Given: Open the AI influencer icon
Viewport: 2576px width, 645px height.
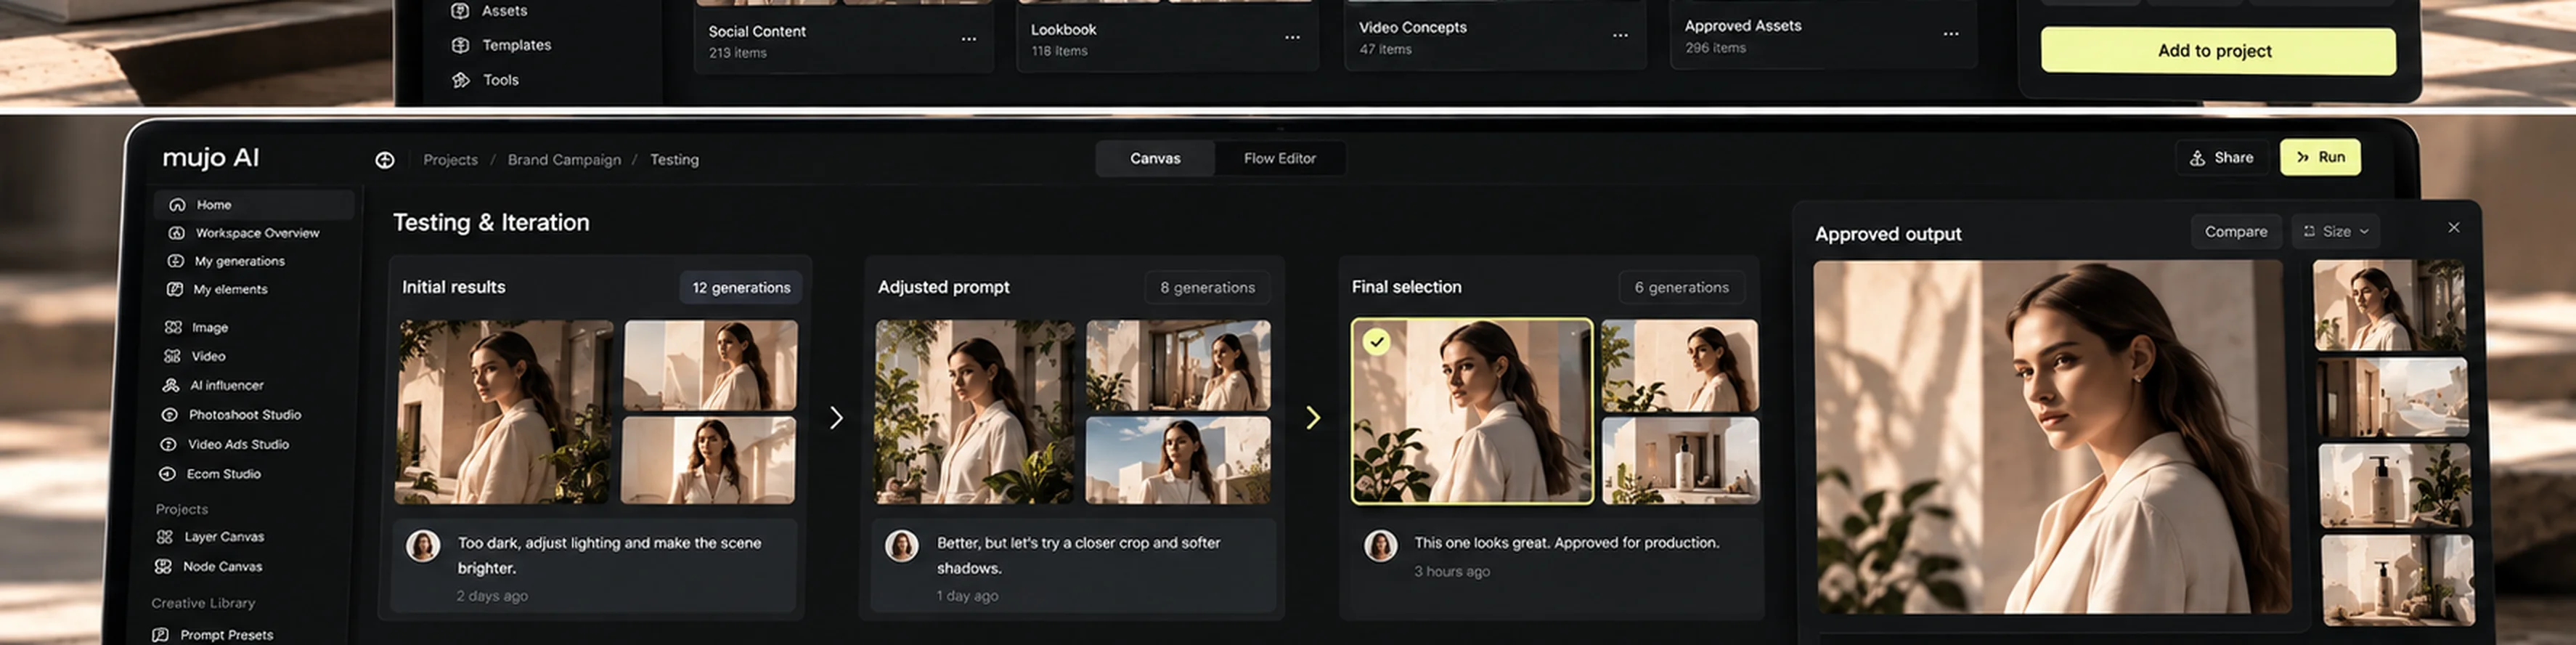Looking at the screenshot, I should tap(171, 385).
